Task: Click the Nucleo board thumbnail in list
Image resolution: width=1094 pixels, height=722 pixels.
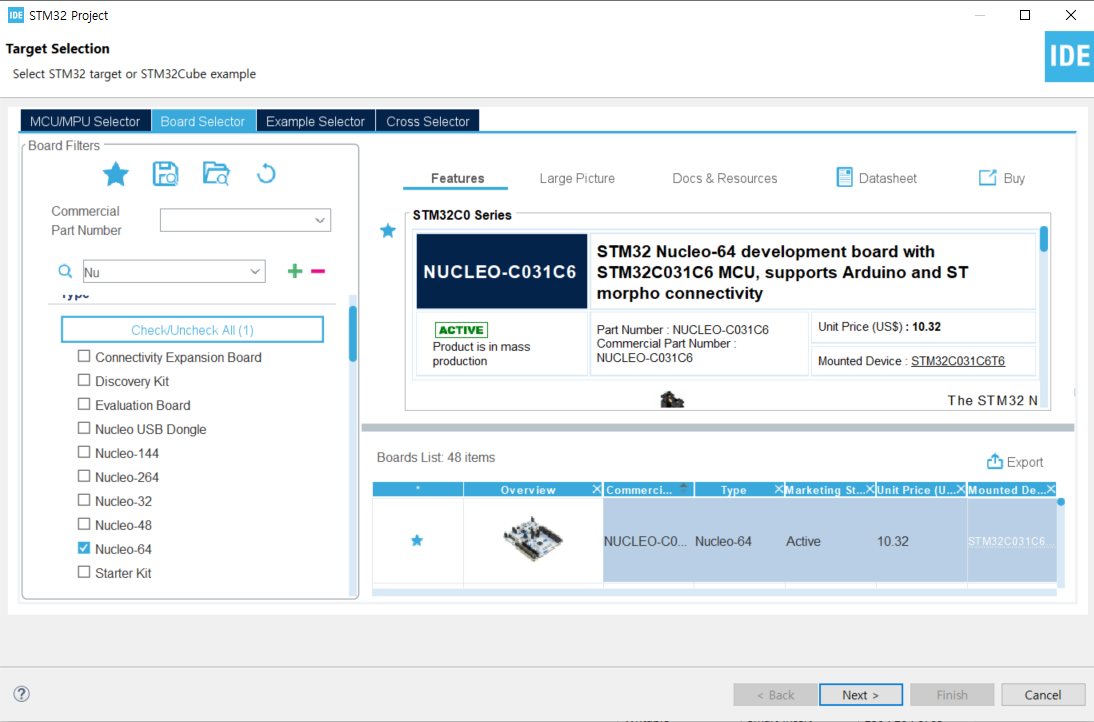Action: click(532, 539)
